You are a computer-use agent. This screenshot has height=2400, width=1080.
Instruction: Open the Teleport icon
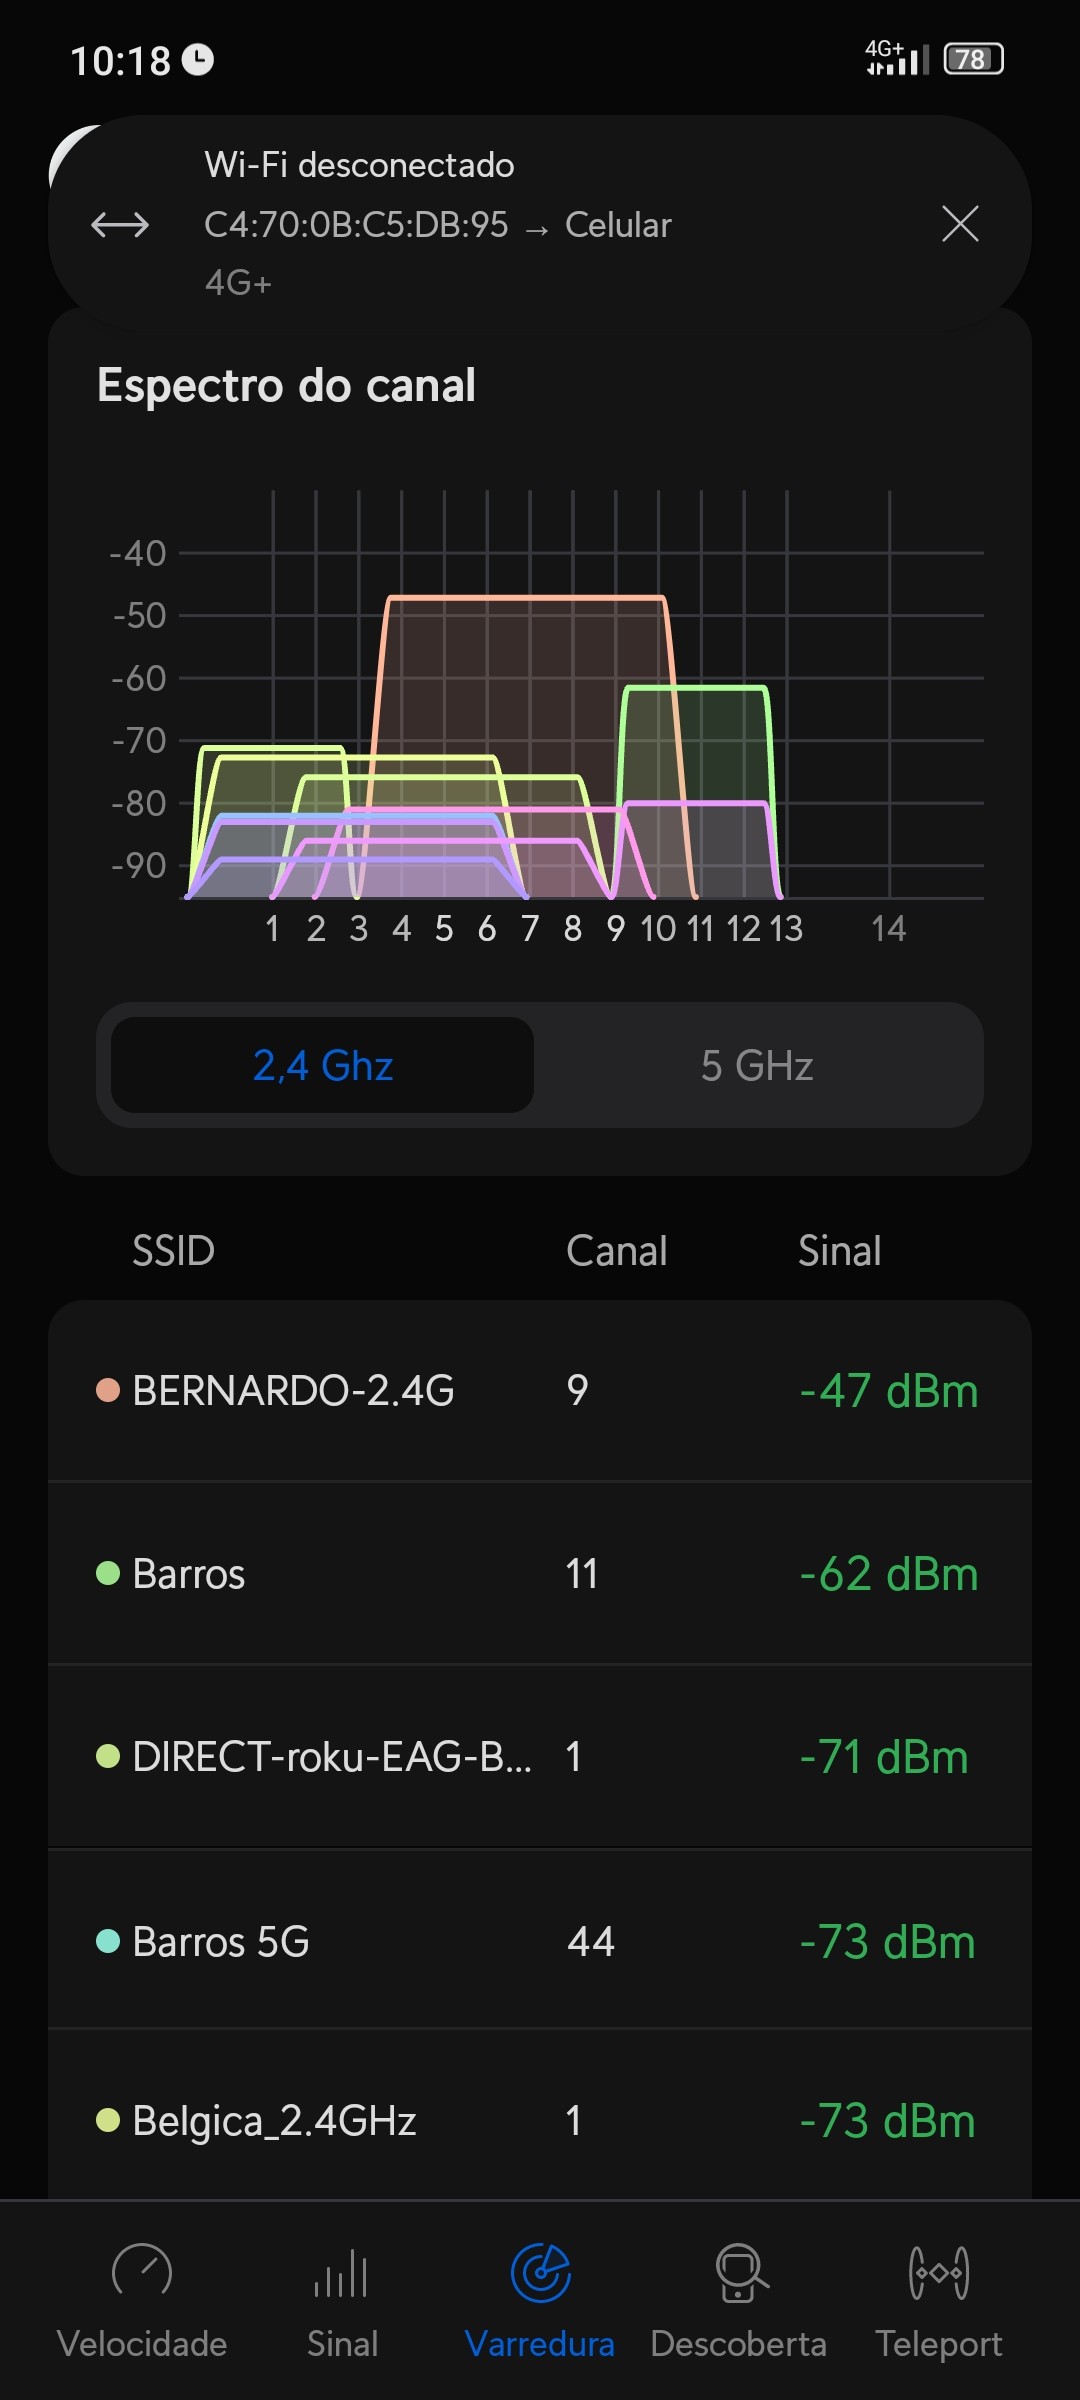click(x=938, y=2272)
